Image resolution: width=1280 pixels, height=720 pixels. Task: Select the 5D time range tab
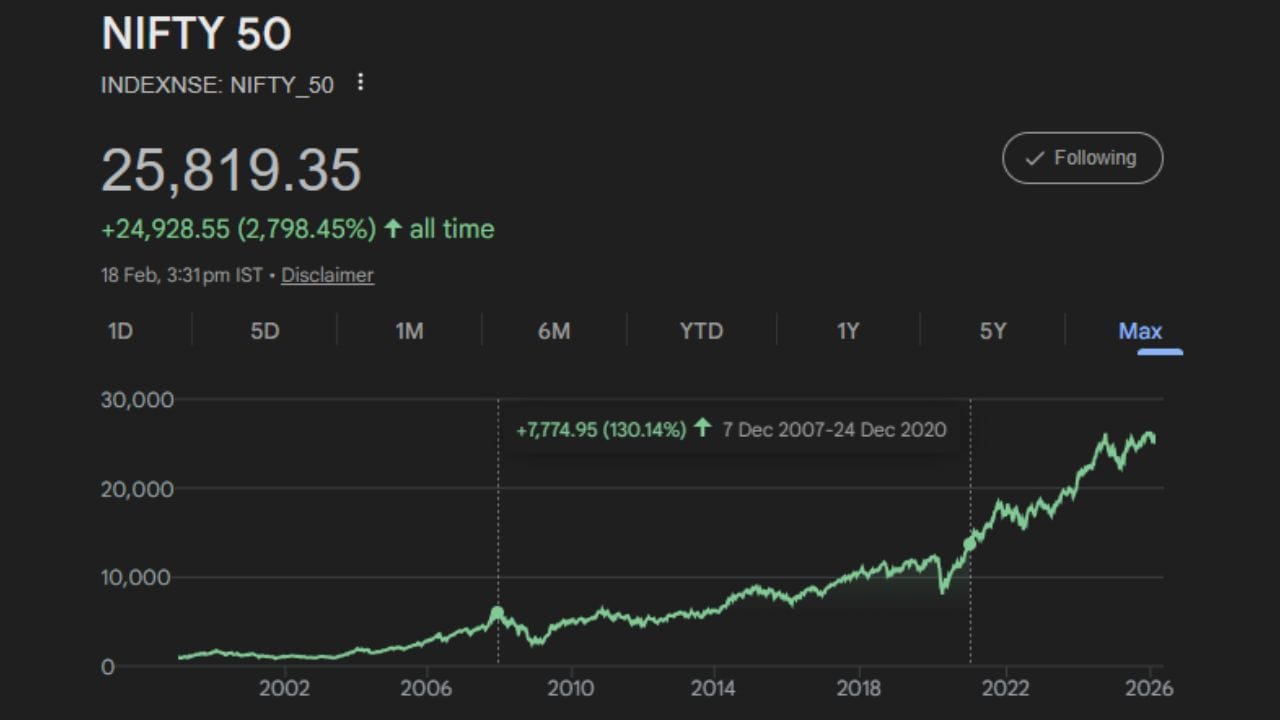click(264, 331)
